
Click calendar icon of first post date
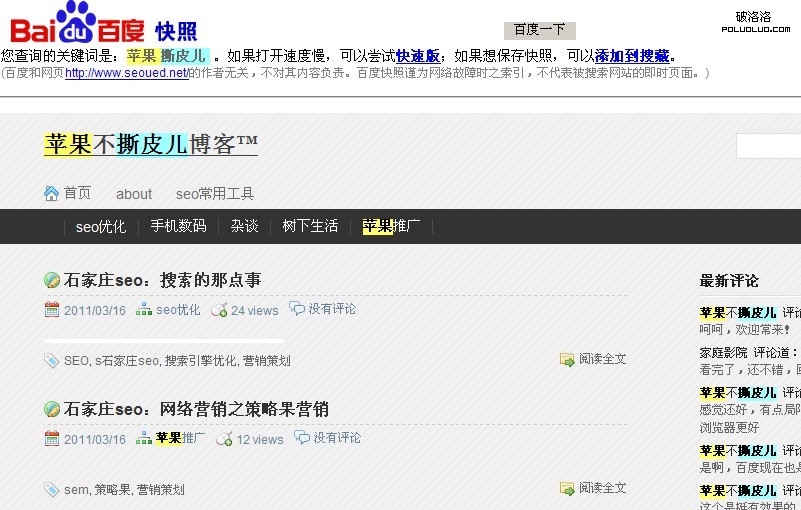52,310
